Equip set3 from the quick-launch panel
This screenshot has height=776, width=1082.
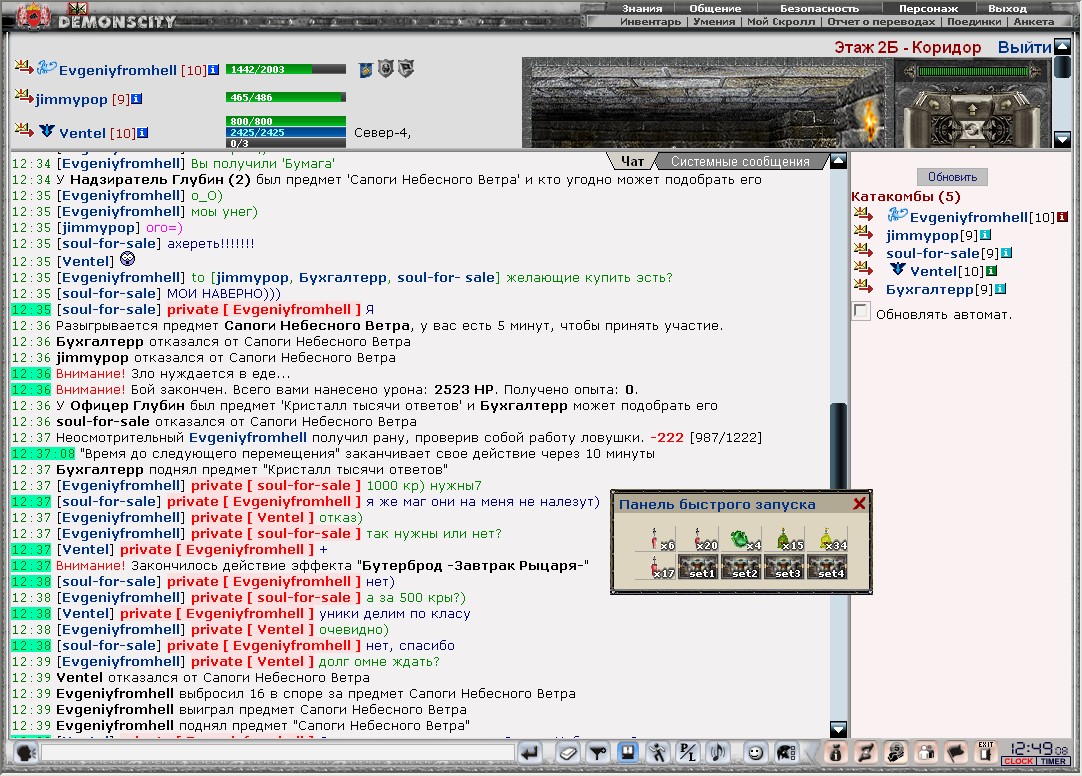784,566
